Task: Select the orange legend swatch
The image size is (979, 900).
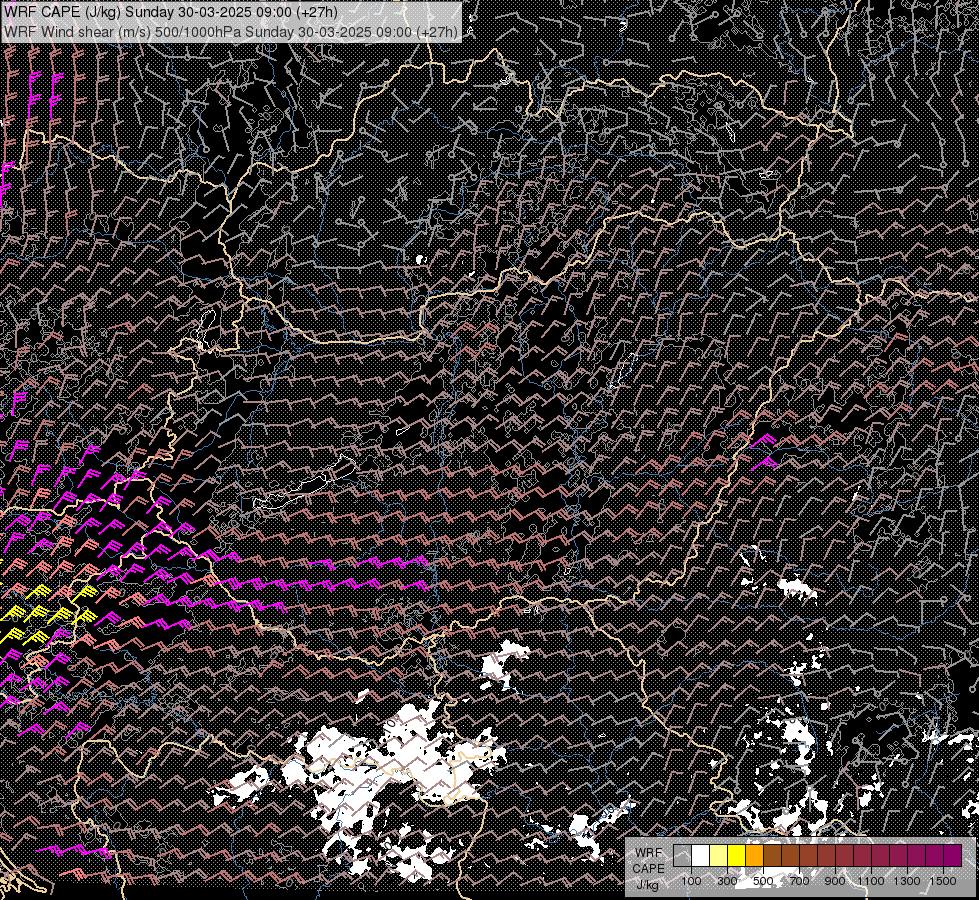Action: click(x=754, y=855)
